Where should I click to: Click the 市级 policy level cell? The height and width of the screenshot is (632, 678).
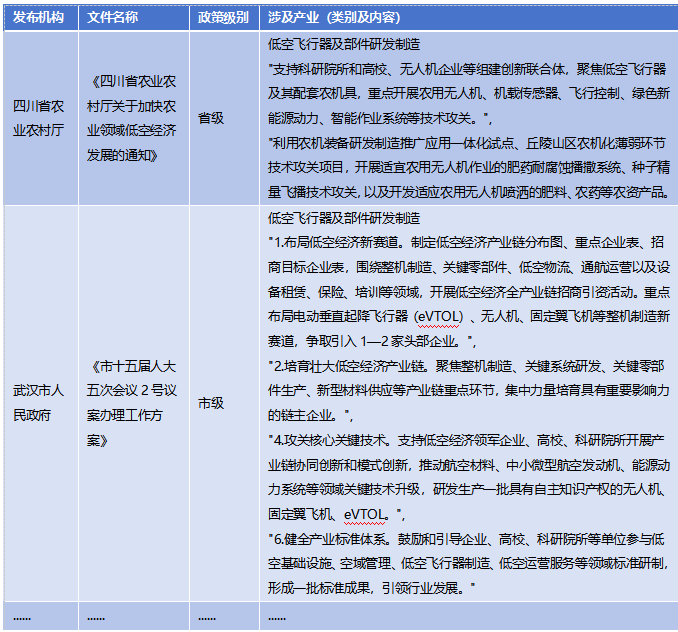pyautogui.click(x=211, y=403)
